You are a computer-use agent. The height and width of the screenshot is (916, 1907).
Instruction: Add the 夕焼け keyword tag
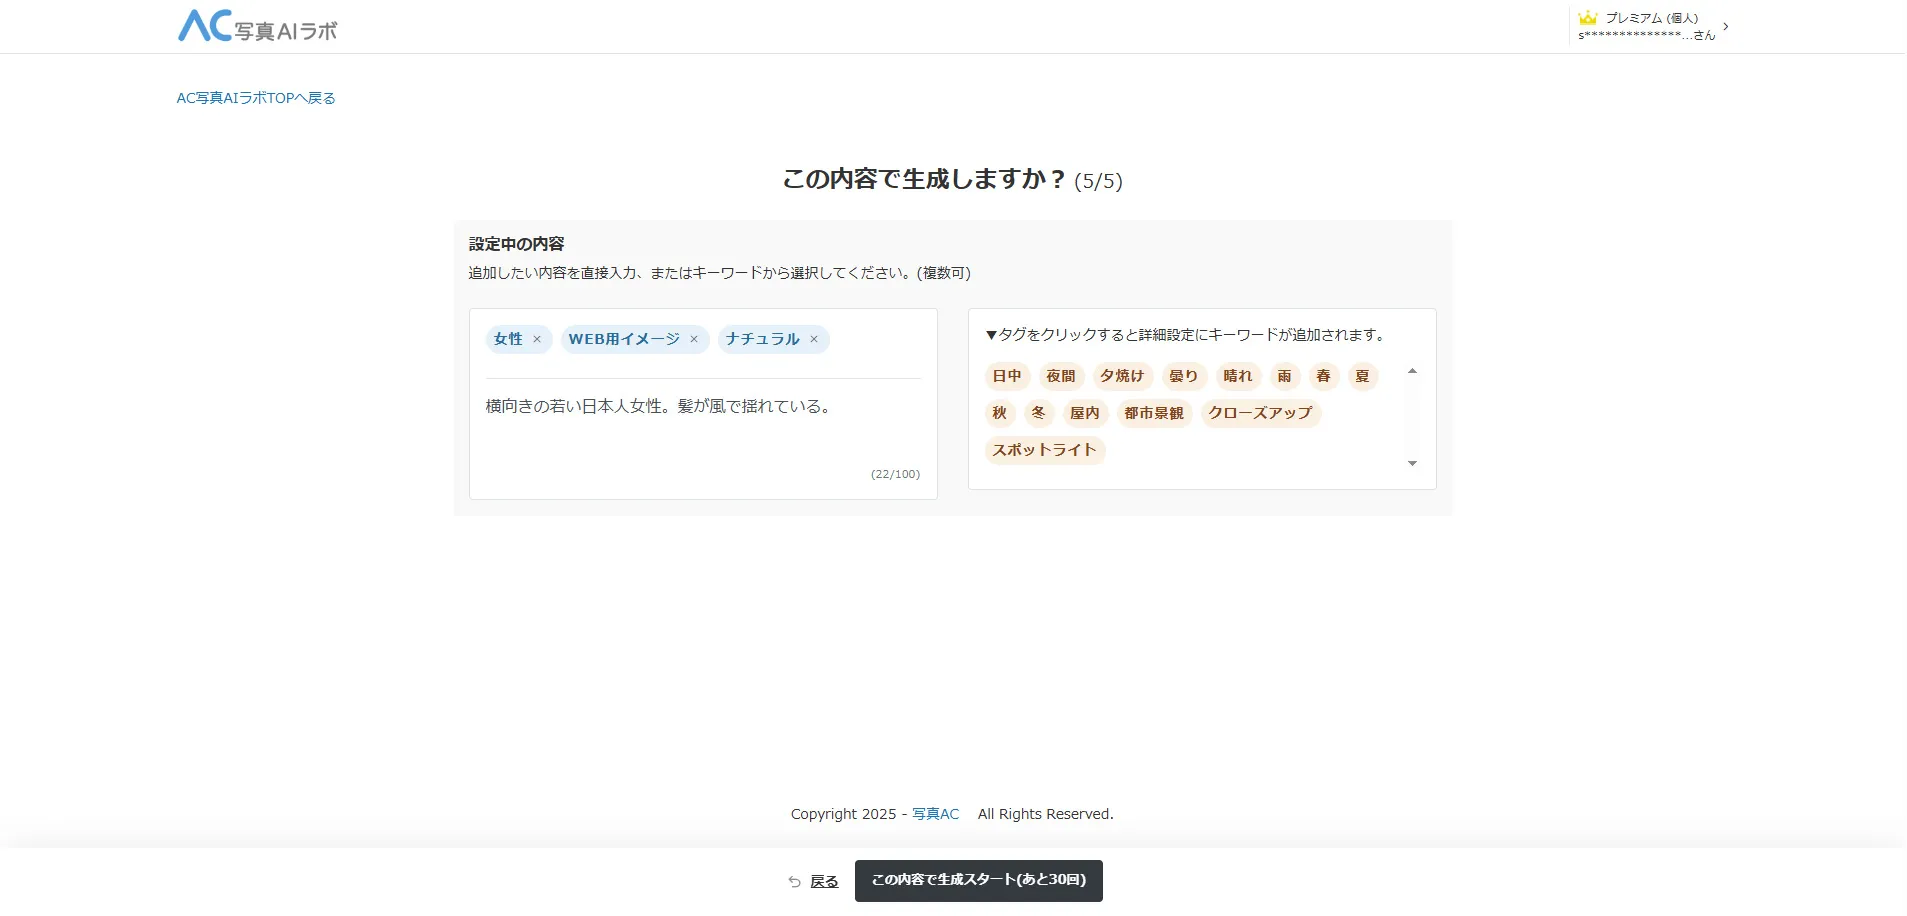(1122, 376)
